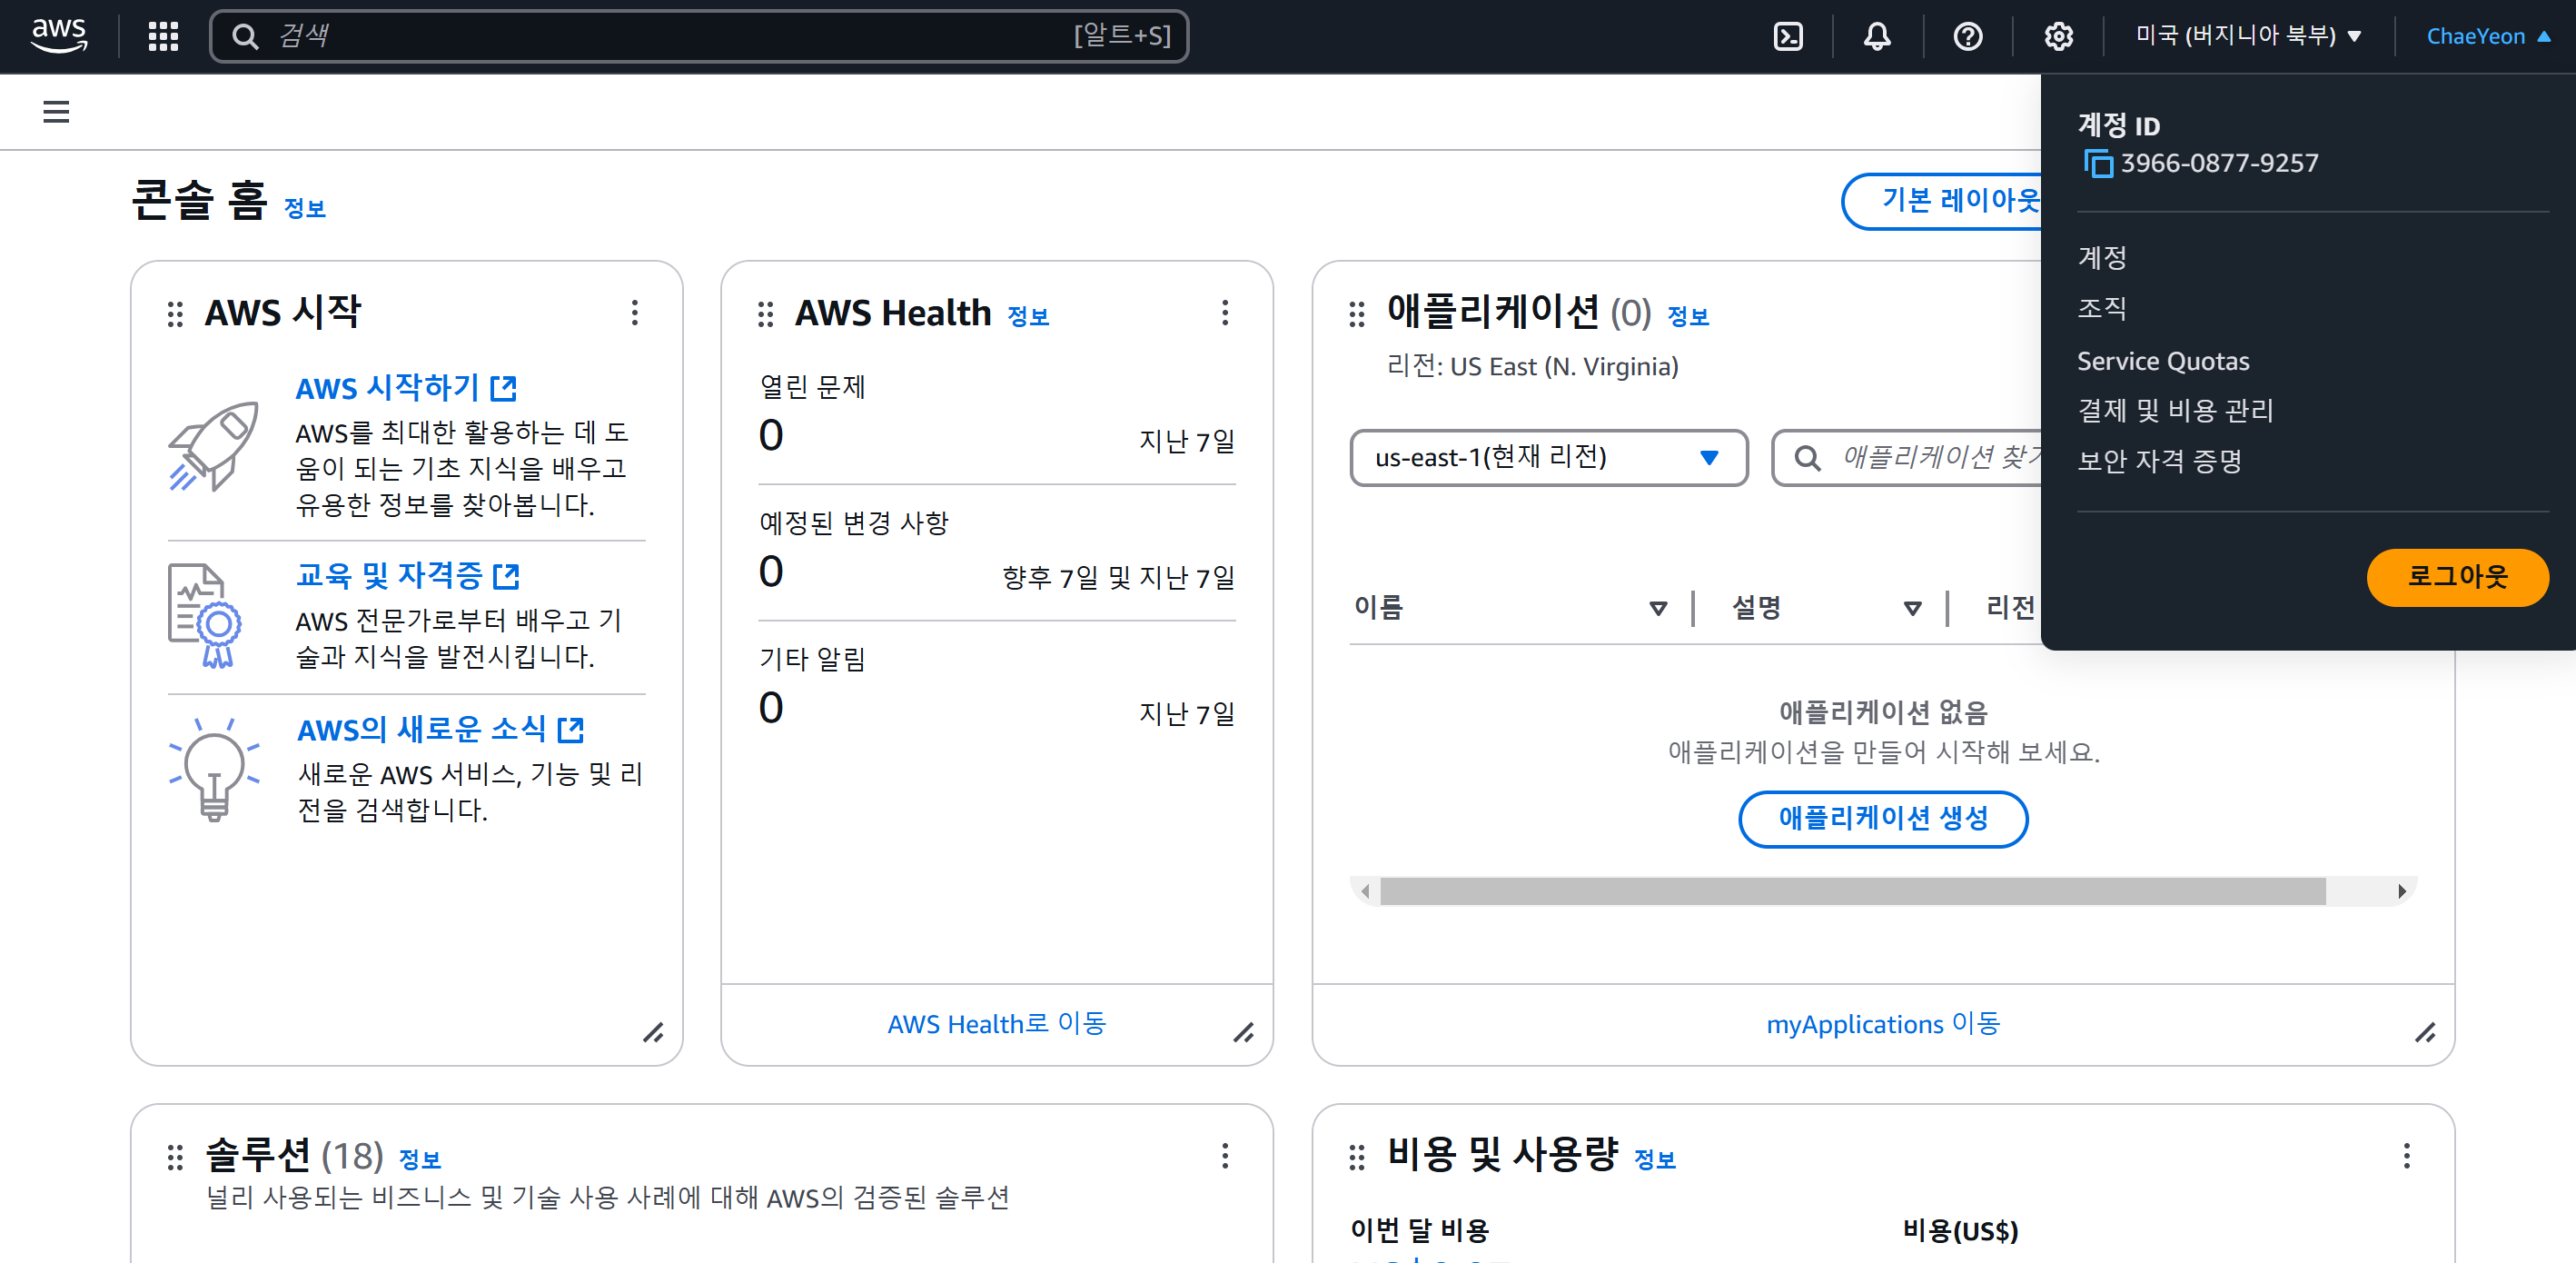2576x1263 pixels.
Task: Click the applications table horizontal scrollbar
Action: click(x=1851, y=891)
